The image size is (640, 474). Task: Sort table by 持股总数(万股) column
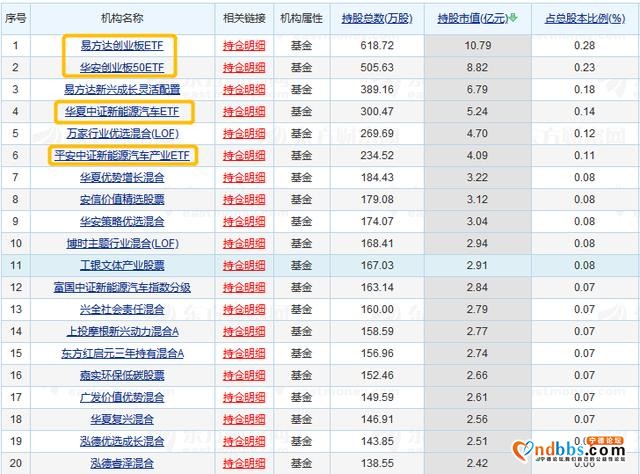tap(377, 18)
